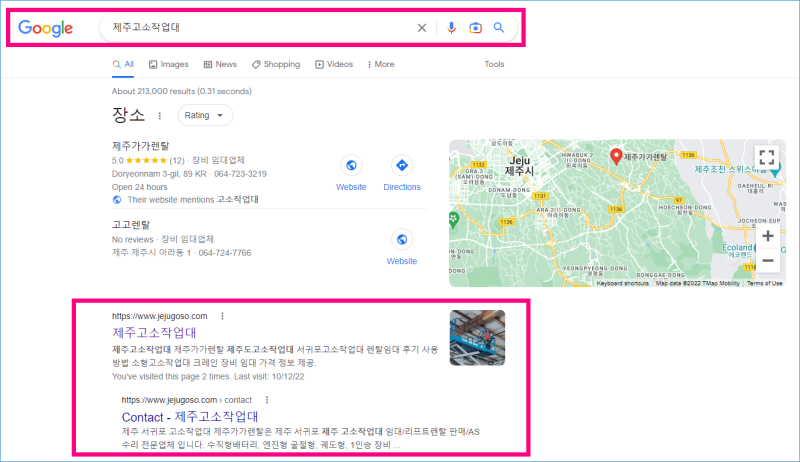Viewport: 800px width, 462px height.
Task: Zoom out on the map
Action: 768,261
